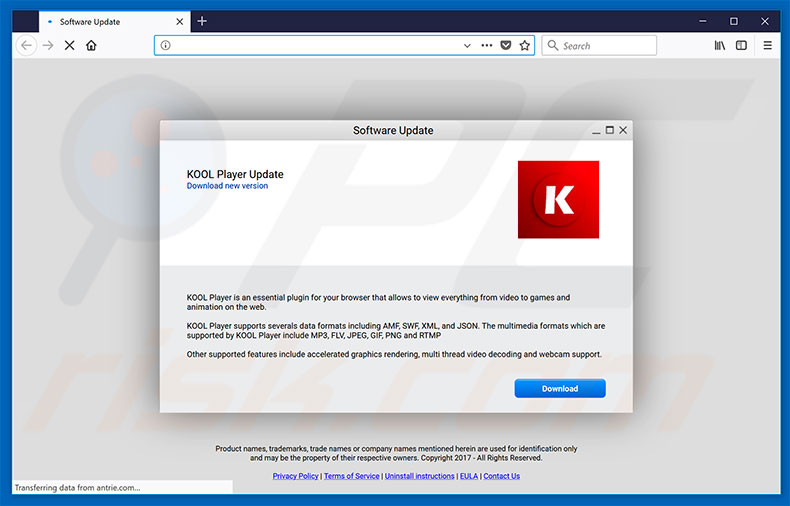Toggle the sidebar view icon
Image resolution: width=790 pixels, height=506 pixels.
[x=741, y=45]
